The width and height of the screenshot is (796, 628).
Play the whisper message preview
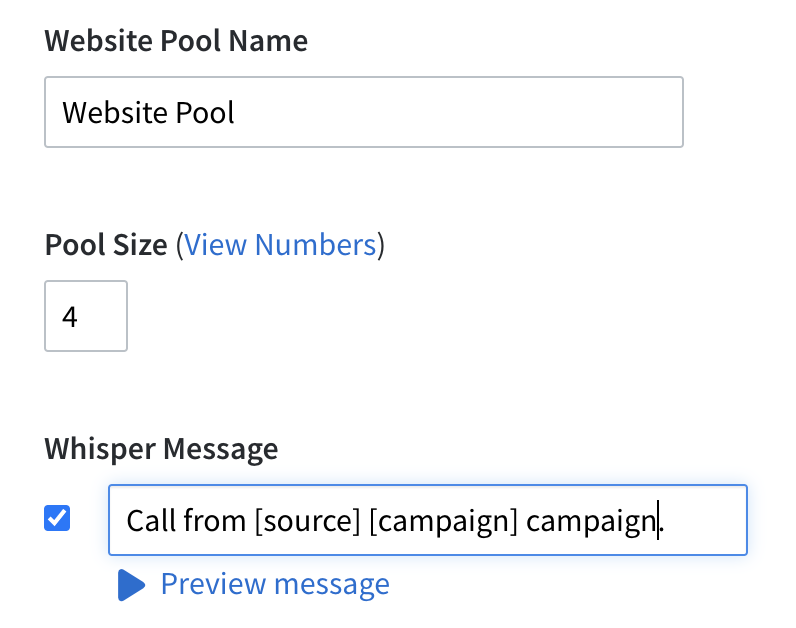[x=254, y=584]
